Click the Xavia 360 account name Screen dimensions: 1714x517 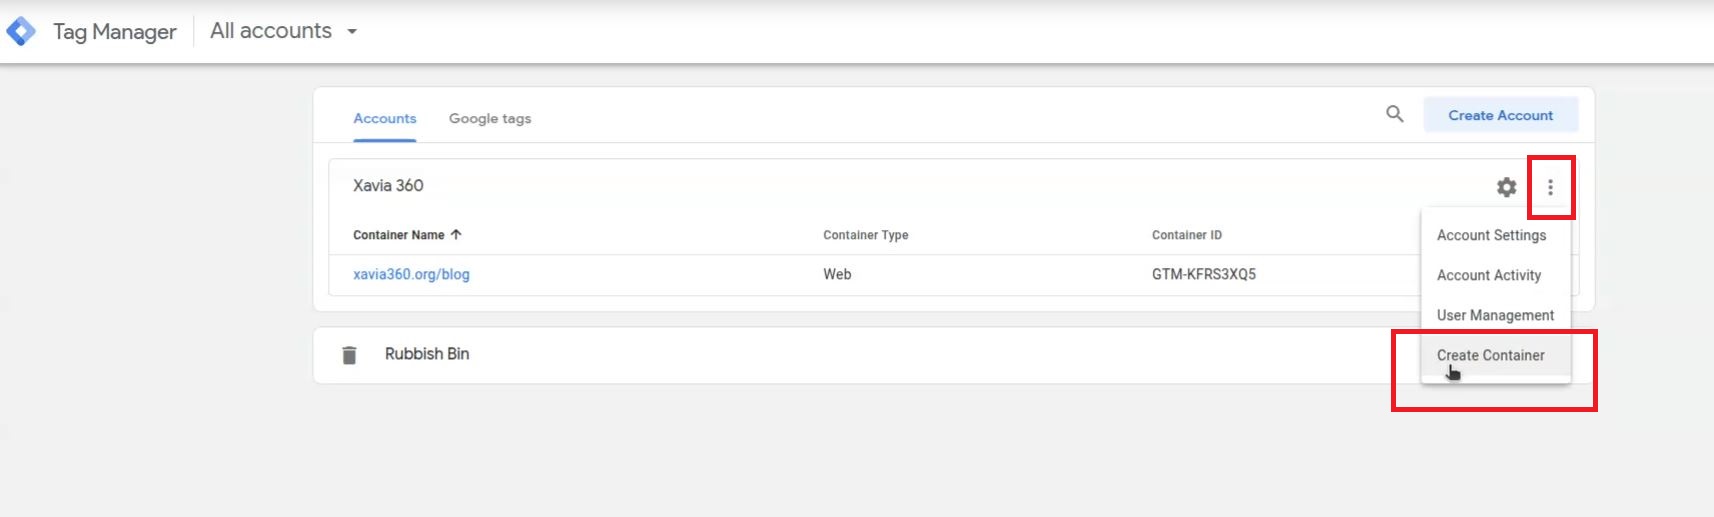coord(388,185)
